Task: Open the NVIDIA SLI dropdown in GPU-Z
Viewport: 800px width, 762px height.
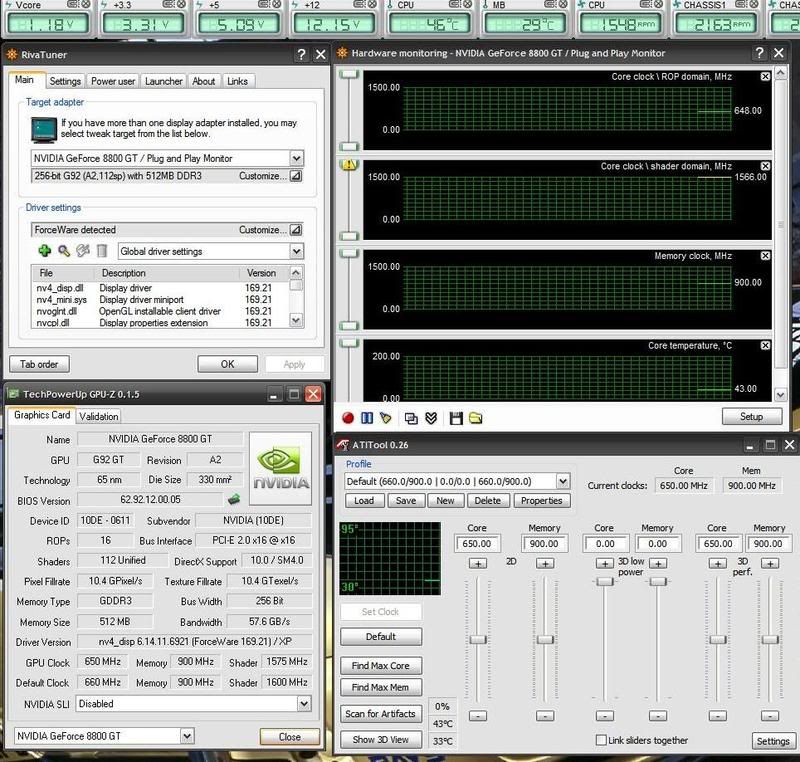Action: point(304,703)
